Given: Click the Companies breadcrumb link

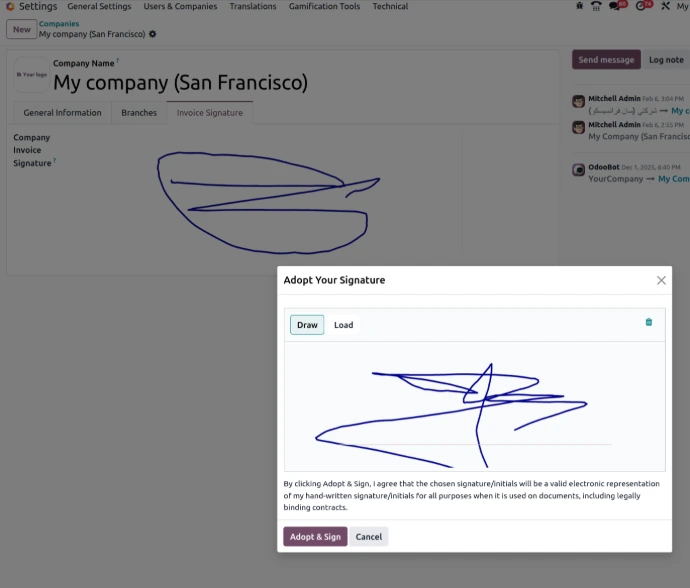Looking at the screenshot, I should click(59, 24).
